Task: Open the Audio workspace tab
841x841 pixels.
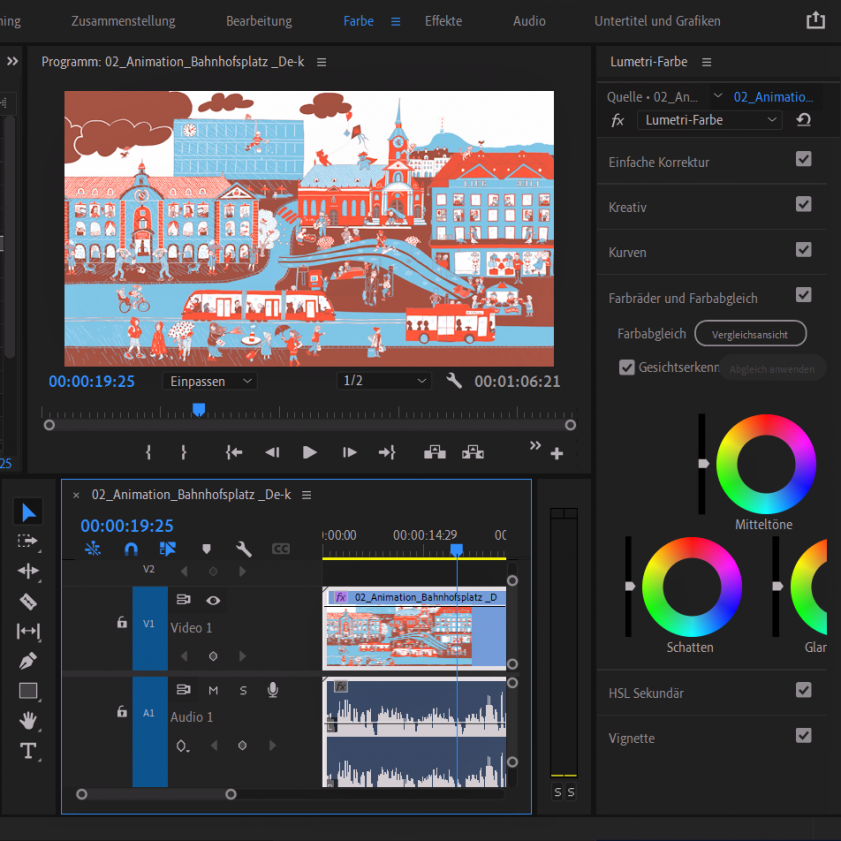Action: [529, 21]
